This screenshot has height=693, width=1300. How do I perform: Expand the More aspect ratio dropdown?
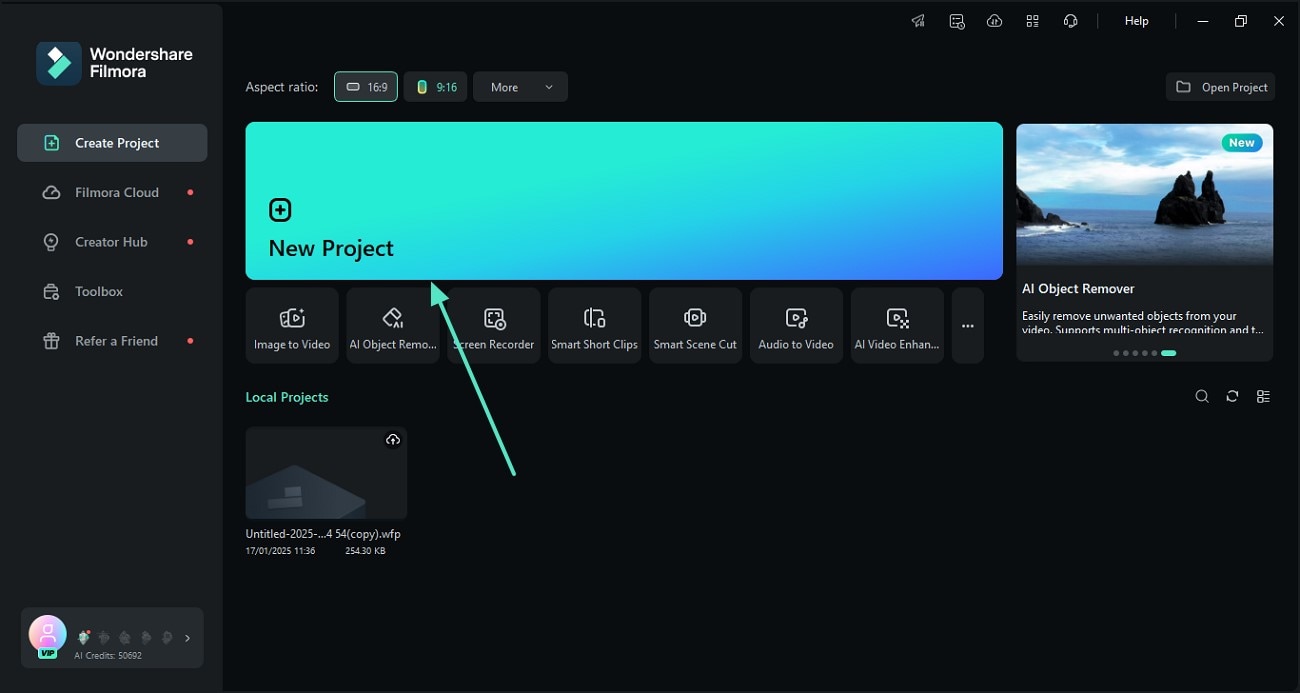(x=520, y=87)
